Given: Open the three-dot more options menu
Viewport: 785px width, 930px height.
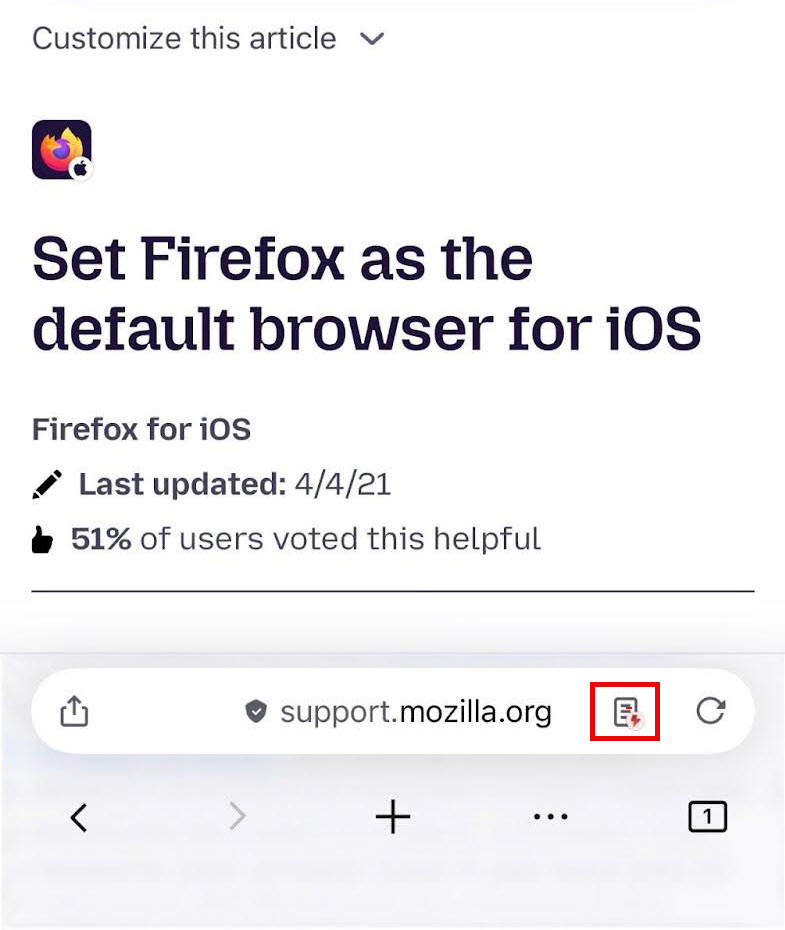Looking at the screenshot, I should 550,818.
